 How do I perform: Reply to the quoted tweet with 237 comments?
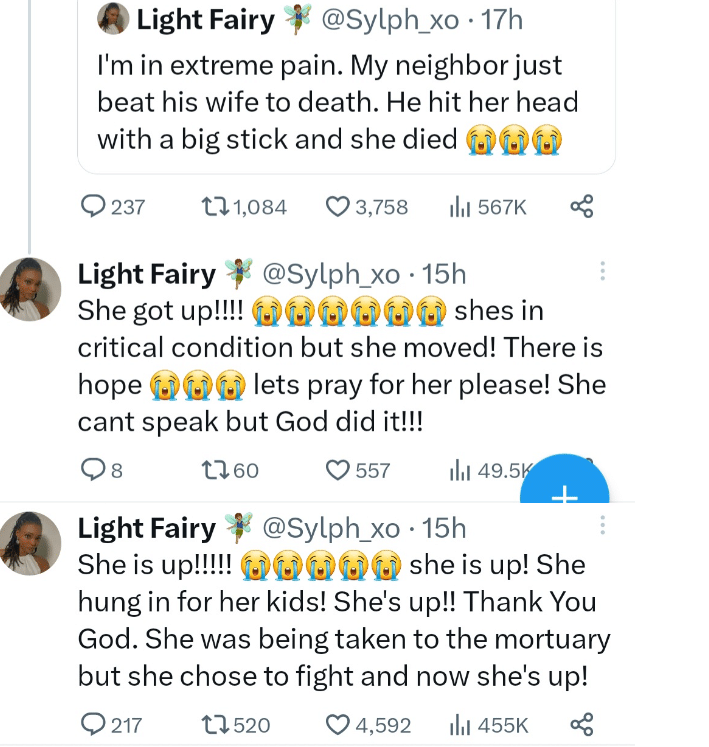[x=93, y=207]
